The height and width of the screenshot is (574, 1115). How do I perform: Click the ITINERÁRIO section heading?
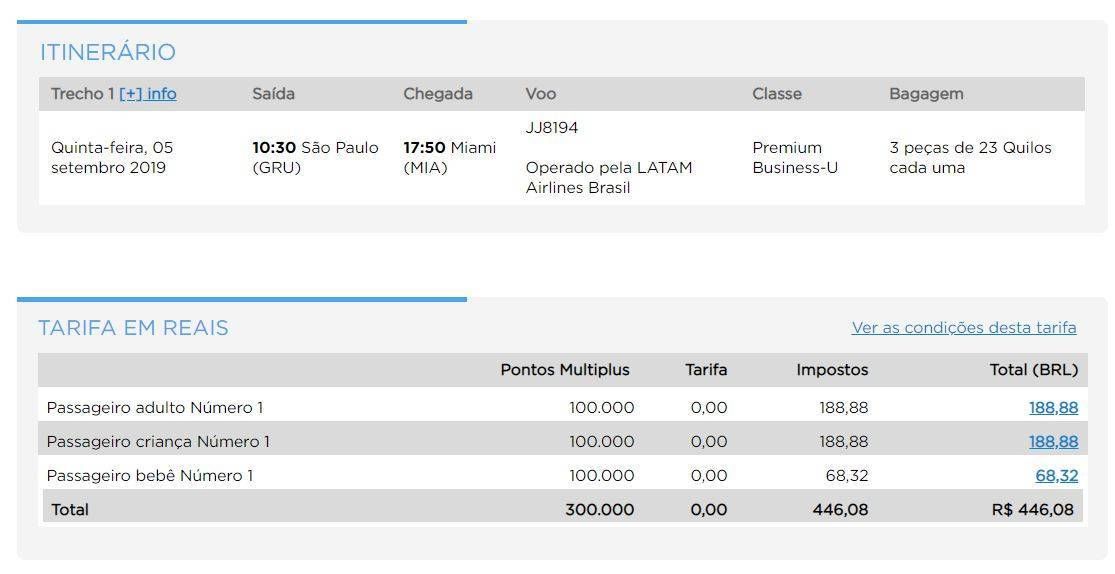[107, 52]
